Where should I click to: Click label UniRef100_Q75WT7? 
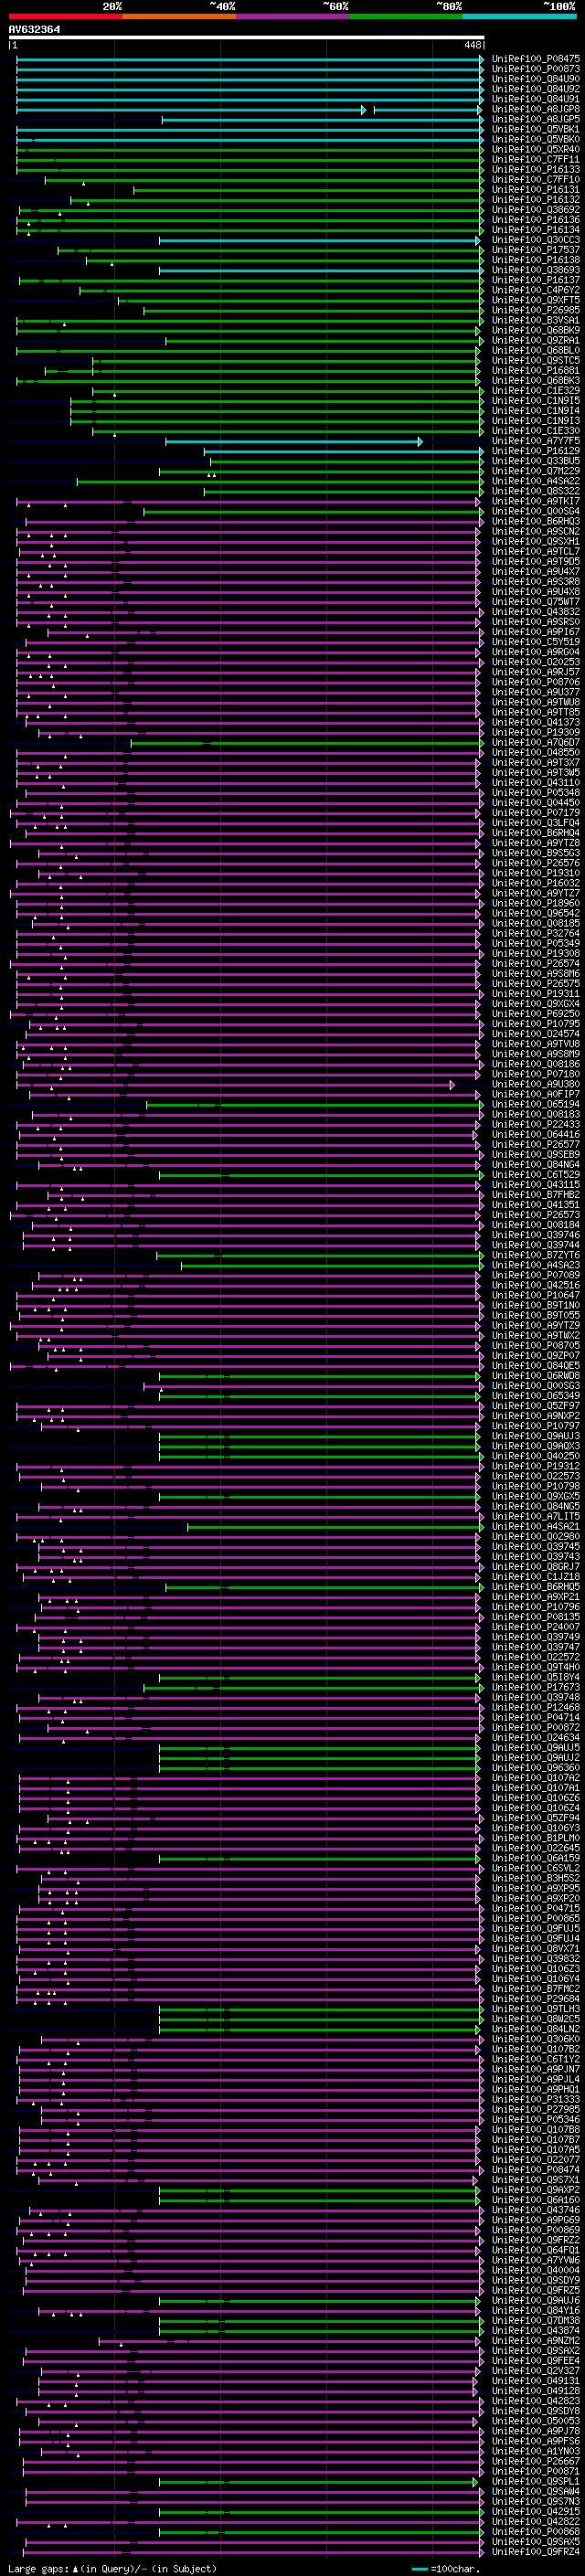[535, 602]
